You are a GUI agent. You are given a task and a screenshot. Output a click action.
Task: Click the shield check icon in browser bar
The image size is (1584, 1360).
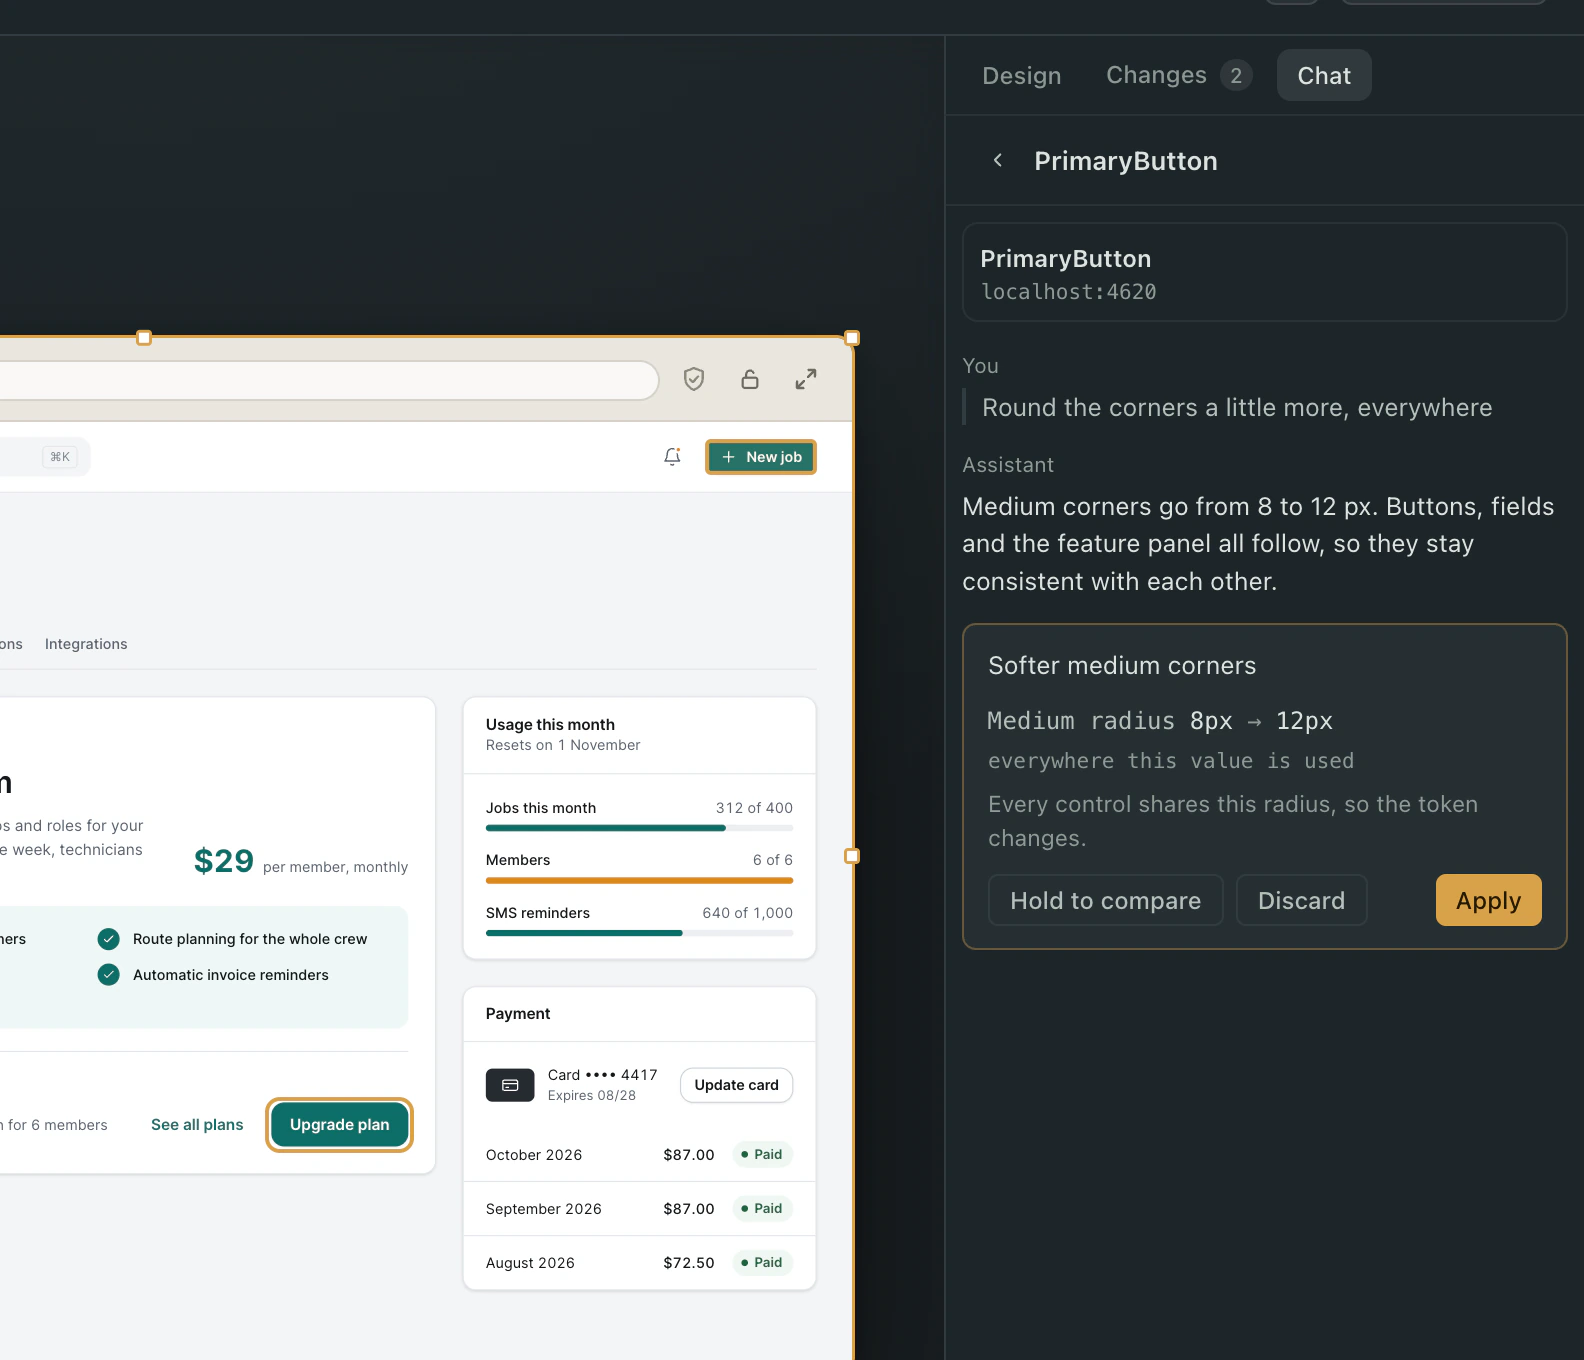pyautogui.click(x=694, y=379)
